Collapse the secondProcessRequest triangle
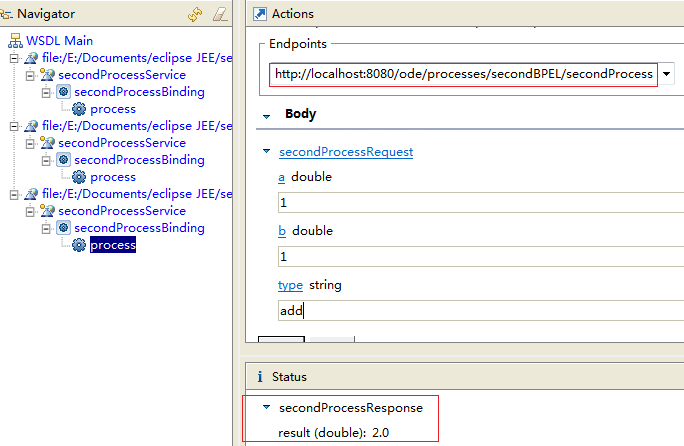 (x=267, y=151)
